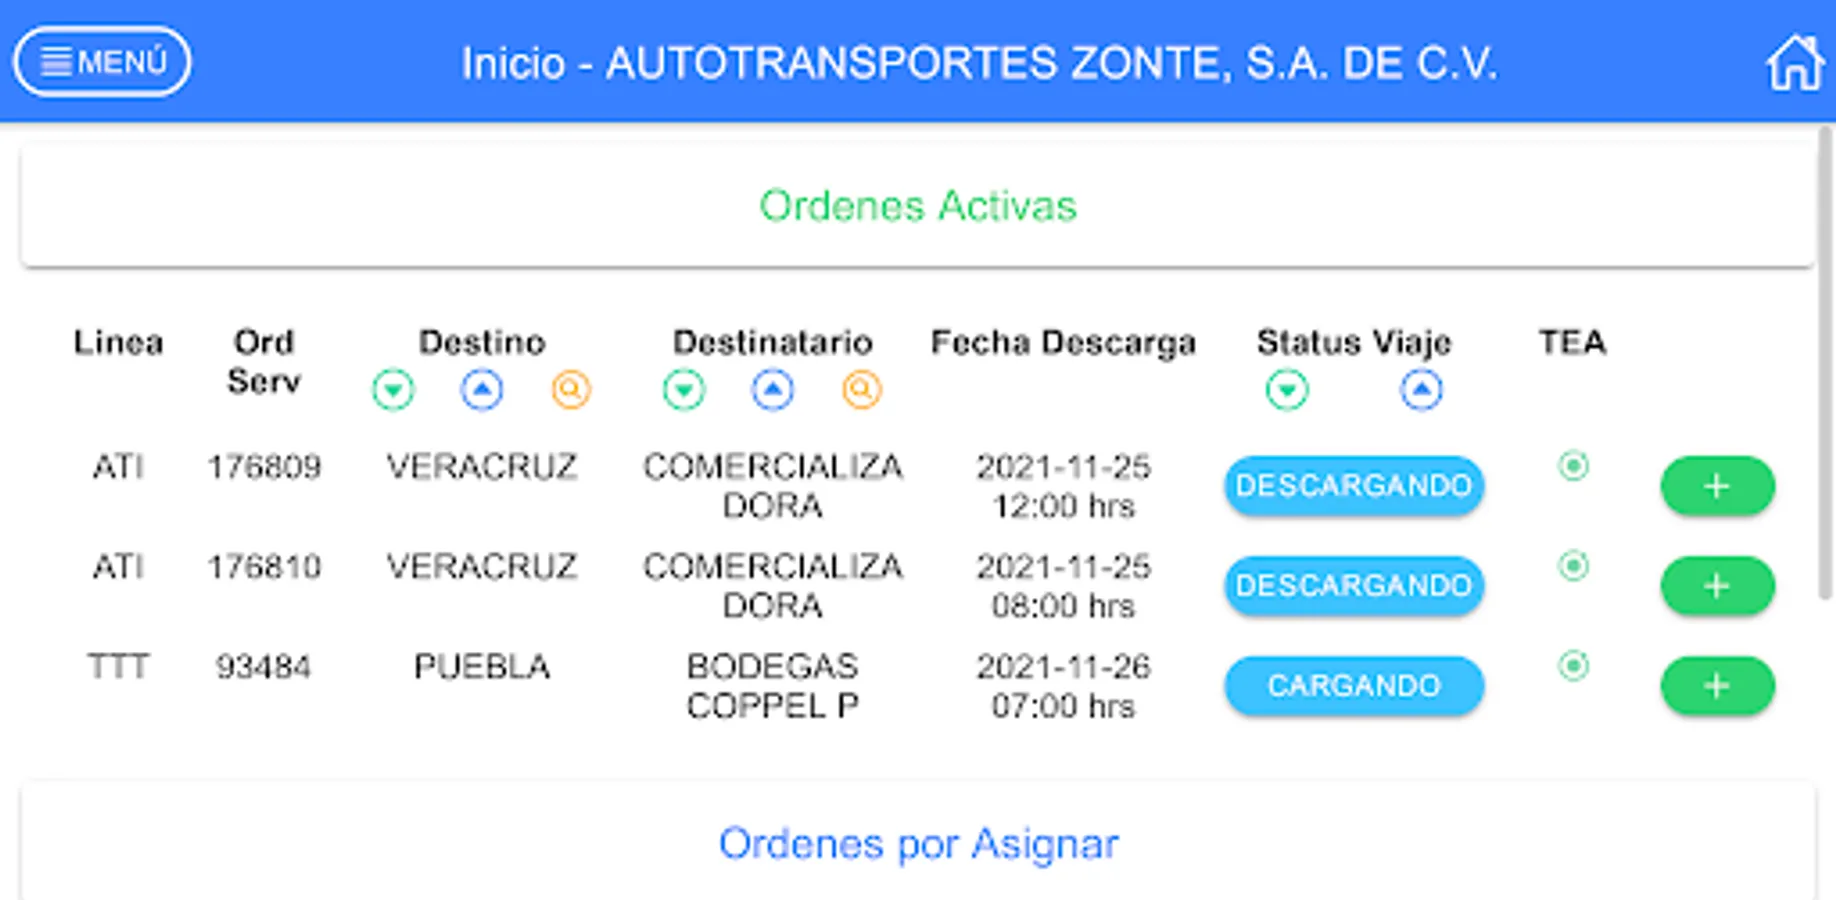Select TEA radio indicator for order 93484
1836x900 pixels.
(x=1573, y=666)
